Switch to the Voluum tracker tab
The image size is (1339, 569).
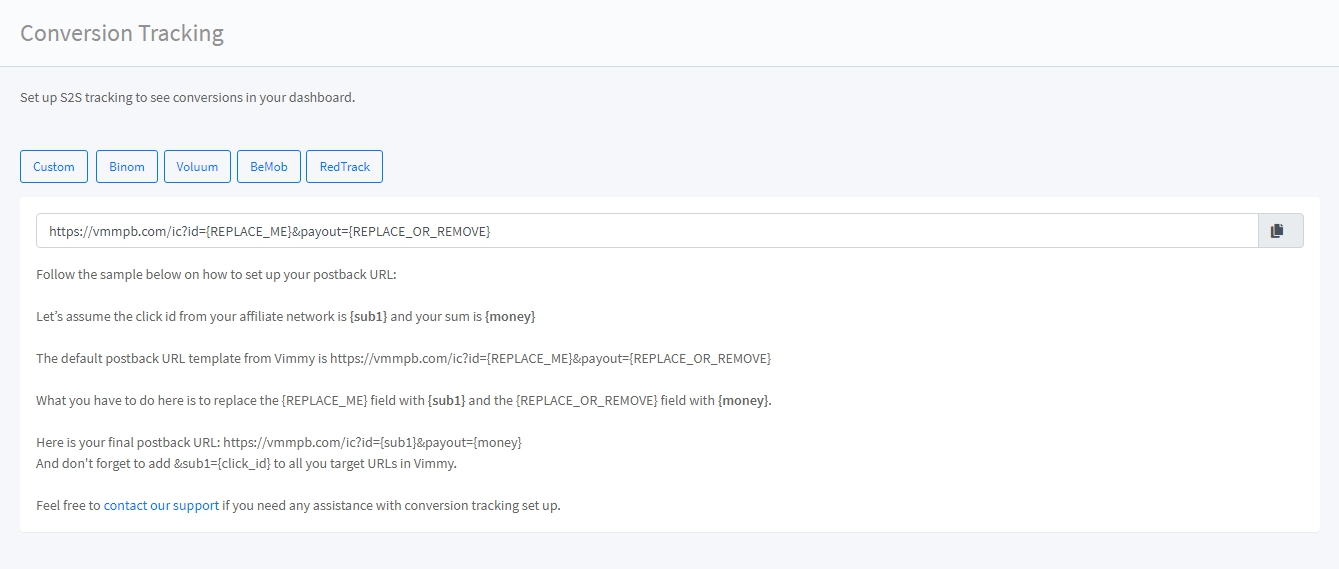(197, 167)
